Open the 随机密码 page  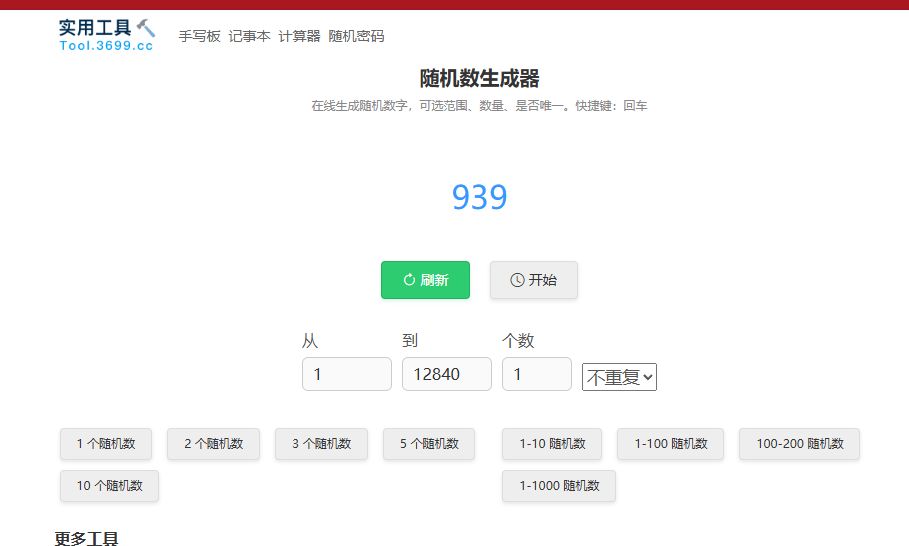click(356, 37)
